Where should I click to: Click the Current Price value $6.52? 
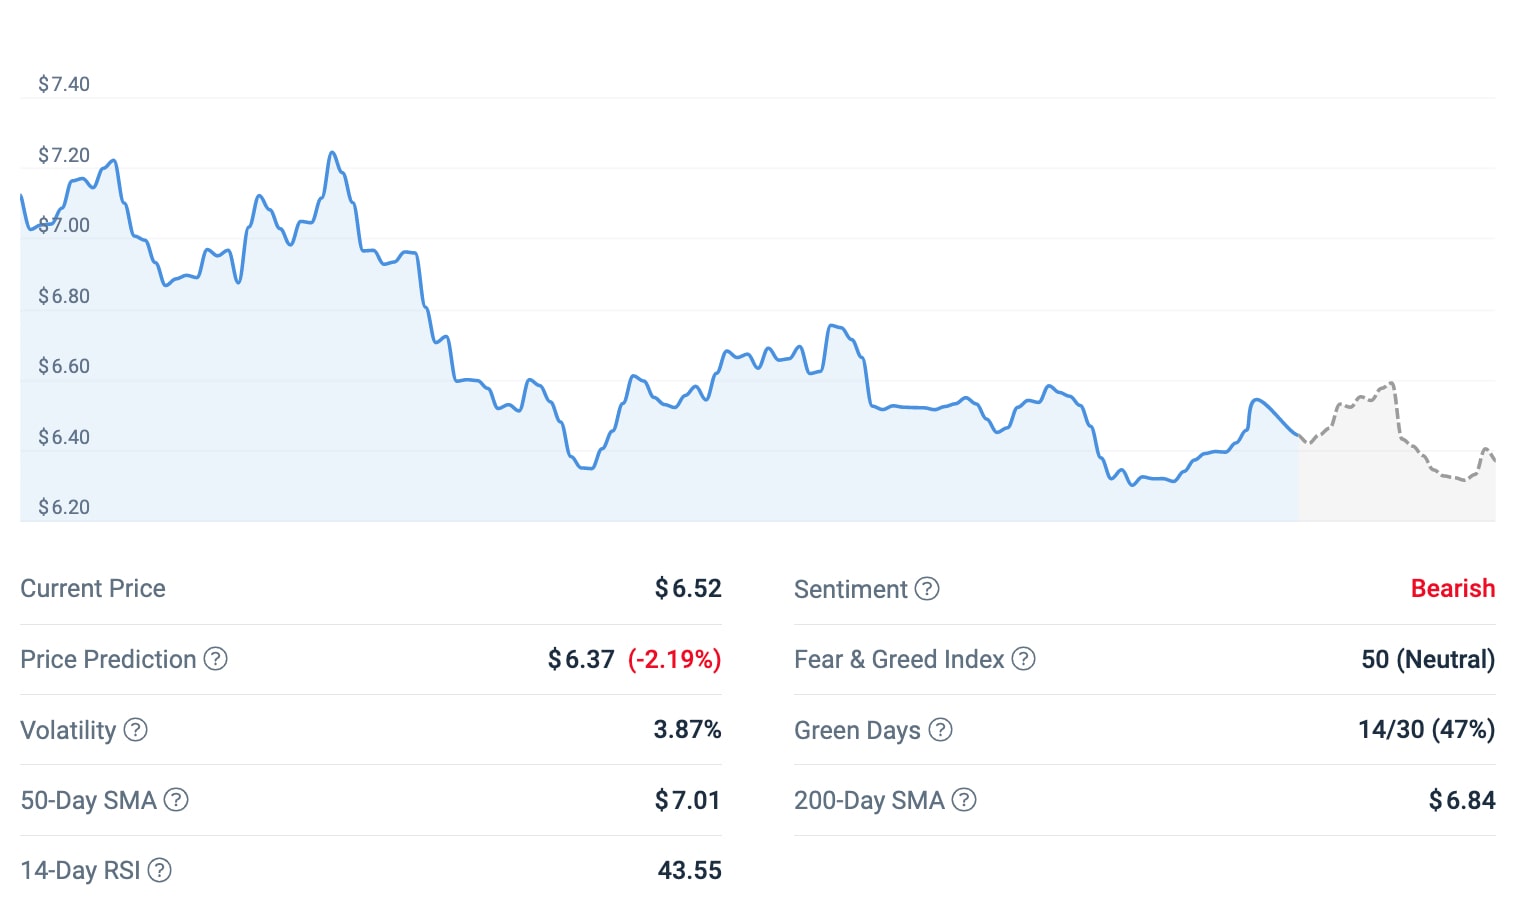click(688, 588)
